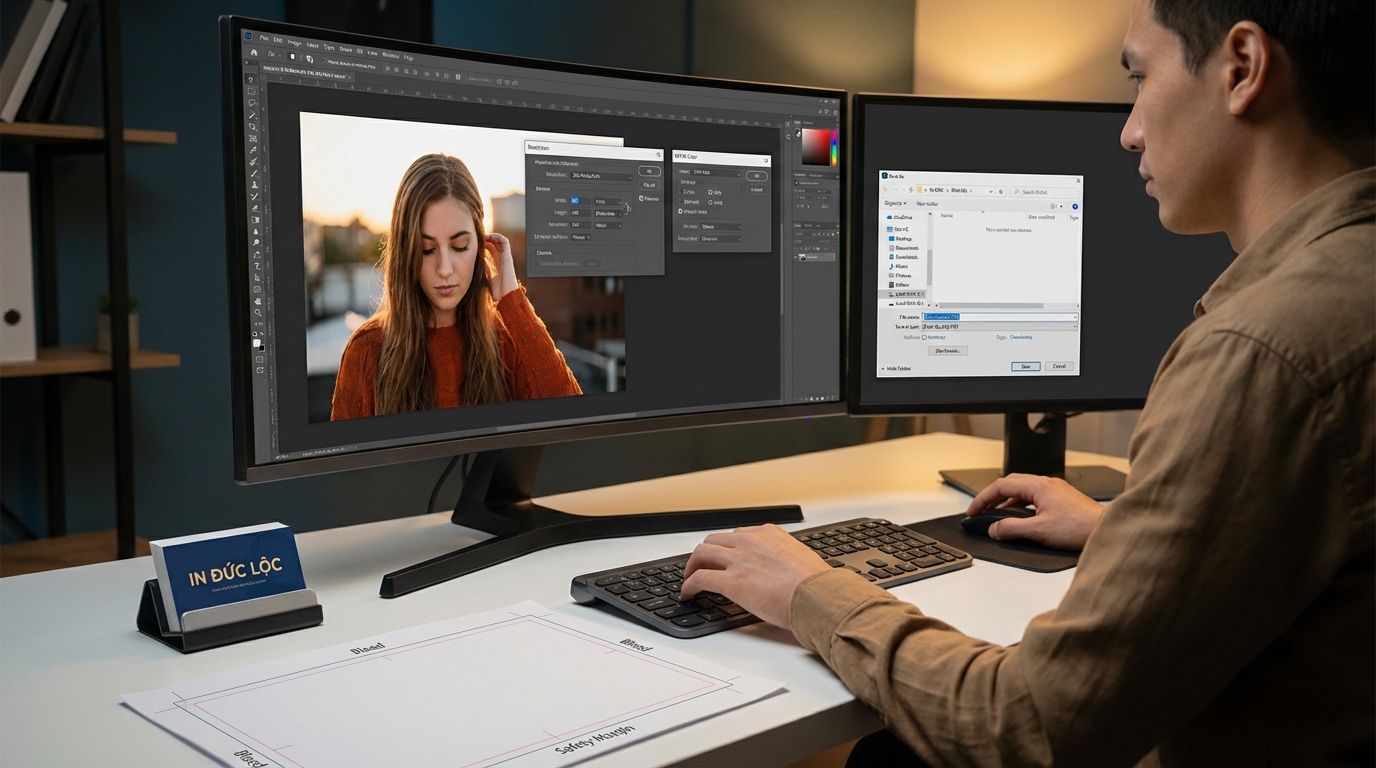Image resolution: width=1376 pixels, height=768 pixels.
Task: Select the bottom radio button in the right Photoshop dialog
Action: (x=681, y=212)
